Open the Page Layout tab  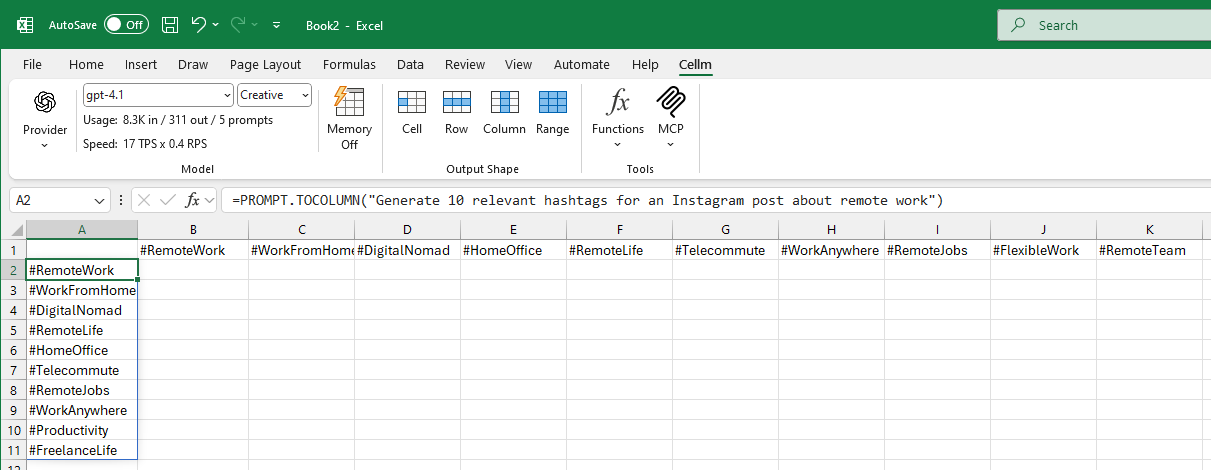point(265,64)
